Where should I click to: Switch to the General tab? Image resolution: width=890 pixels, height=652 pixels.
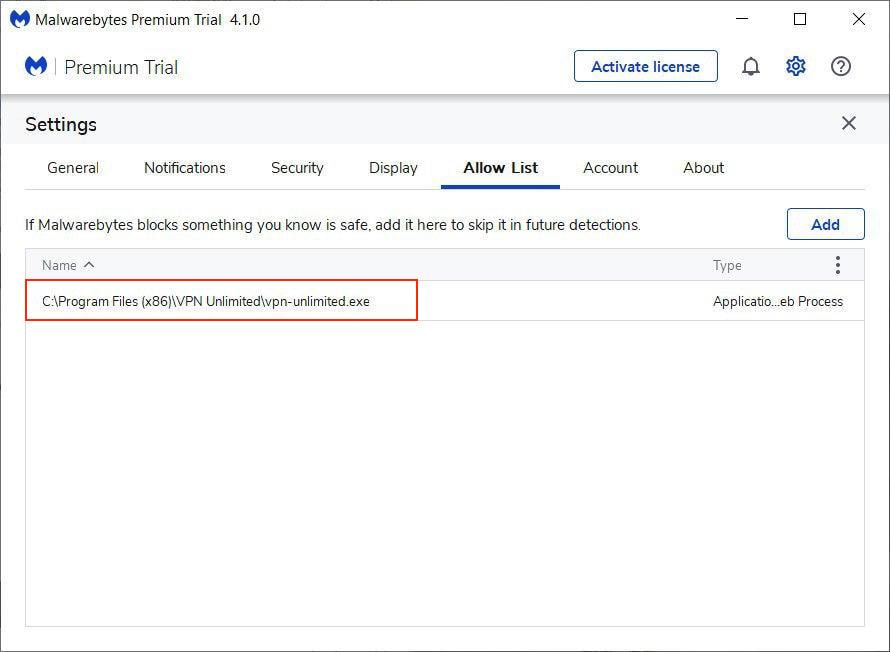point(73,168)
